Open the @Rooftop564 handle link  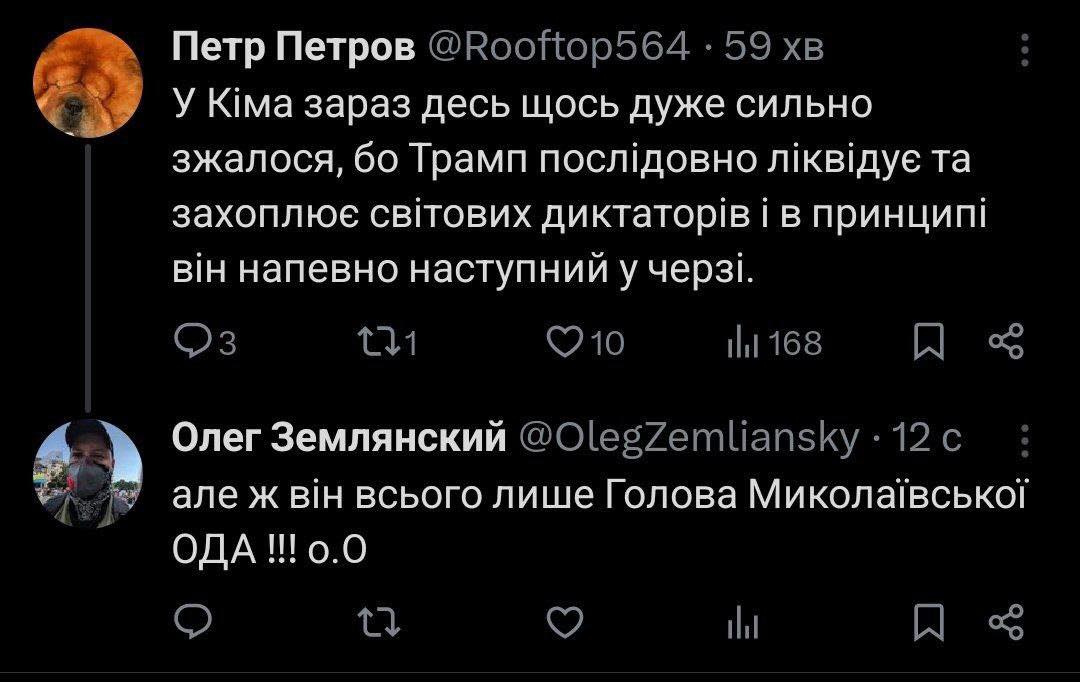click(x=559, y=46)
